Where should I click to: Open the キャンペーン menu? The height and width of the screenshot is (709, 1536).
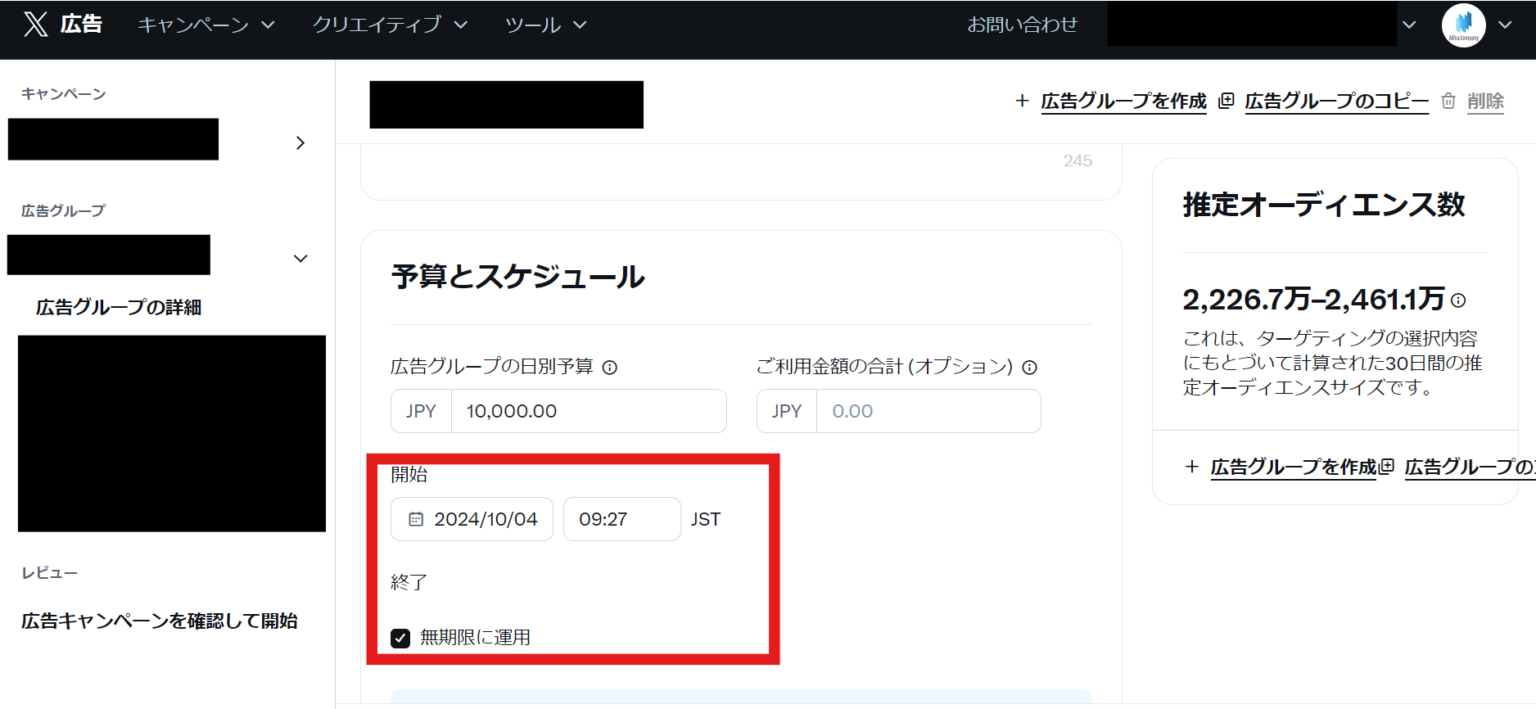tap(205, 25)
